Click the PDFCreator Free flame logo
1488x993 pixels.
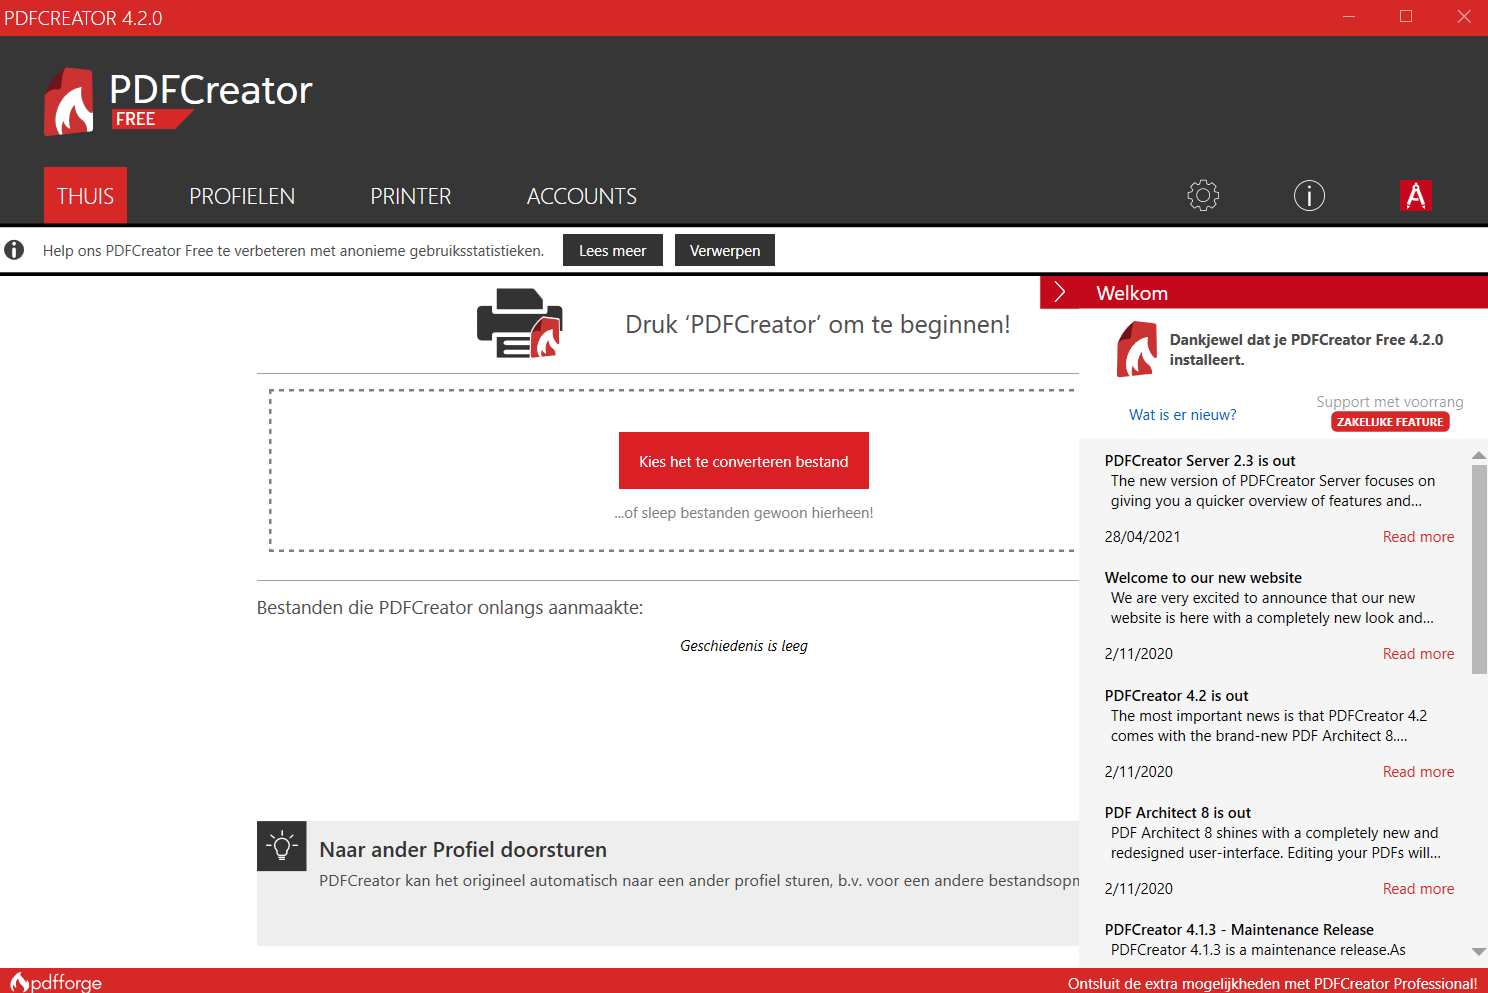pos(69,101)
